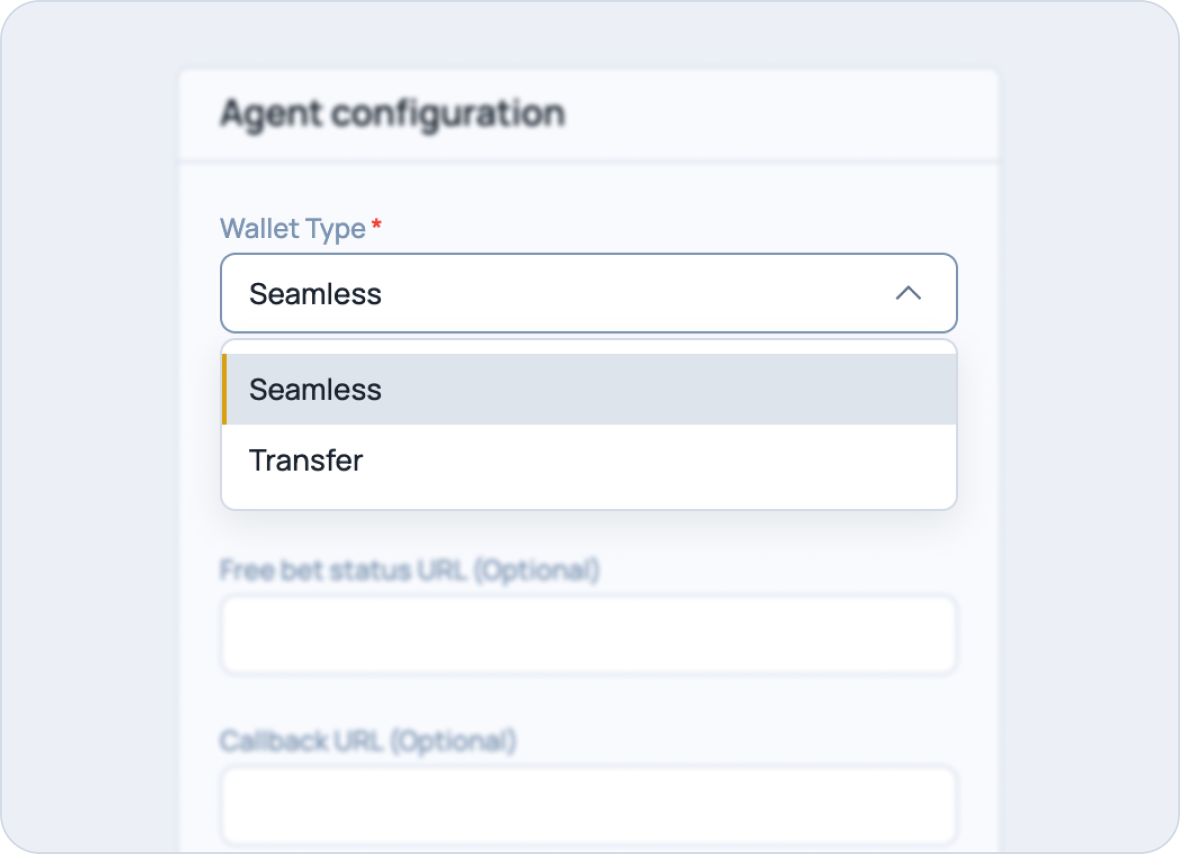Select the Seamless option in the list
The image size is (1180, 854).
coord(588,389)
